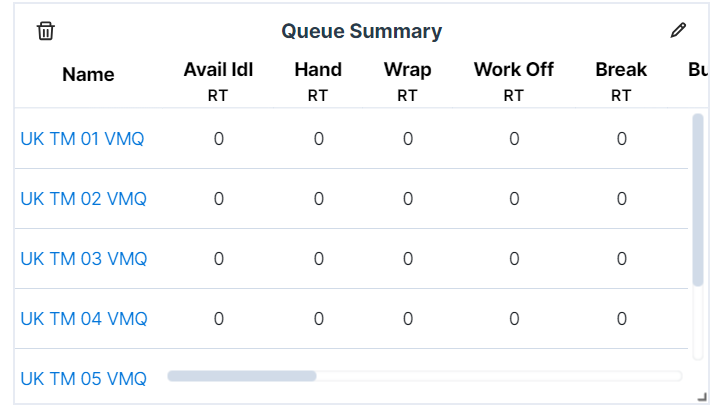Click the Name column header
The image size is (728, 407).
pyautogui.click(x=88, y=75)
